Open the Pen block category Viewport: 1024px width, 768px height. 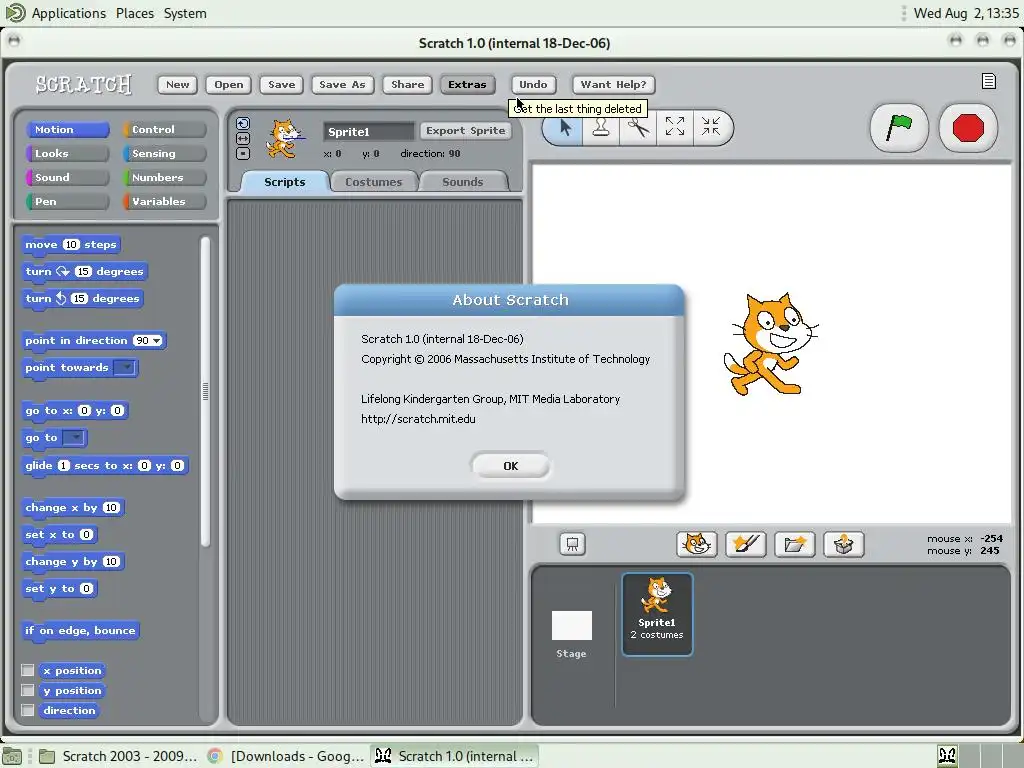click(x=67, y=201)
